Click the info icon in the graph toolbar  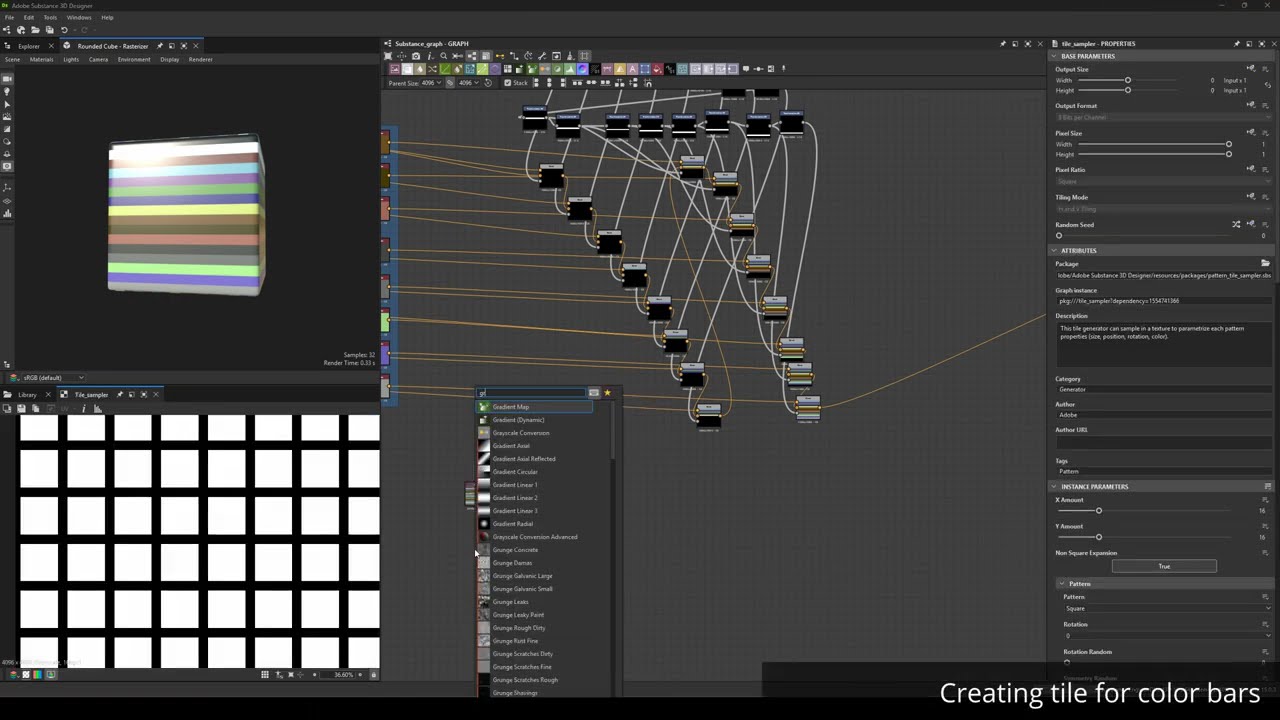tap(430, 56)
